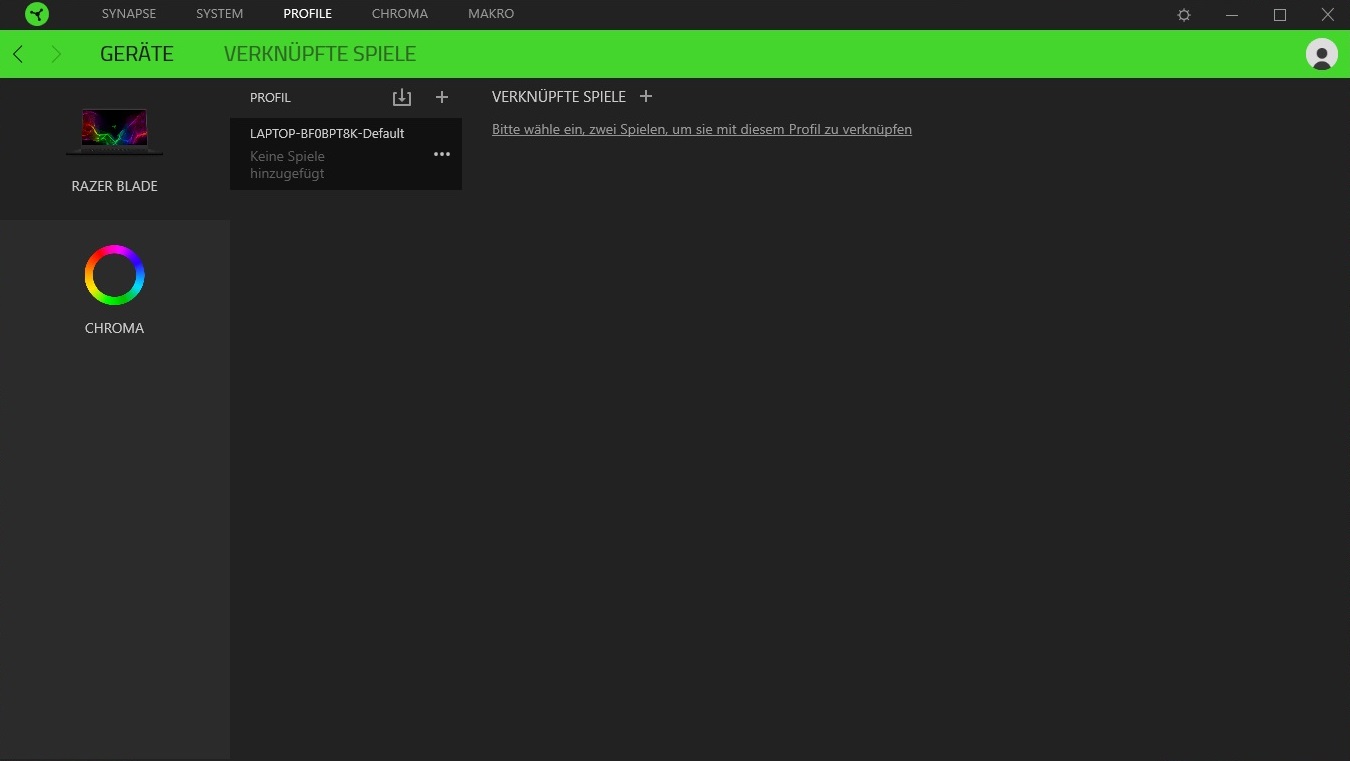The image size is (1350, 761).
Task: Click the RAZER BLADE device label
Action: coord(115,186)
